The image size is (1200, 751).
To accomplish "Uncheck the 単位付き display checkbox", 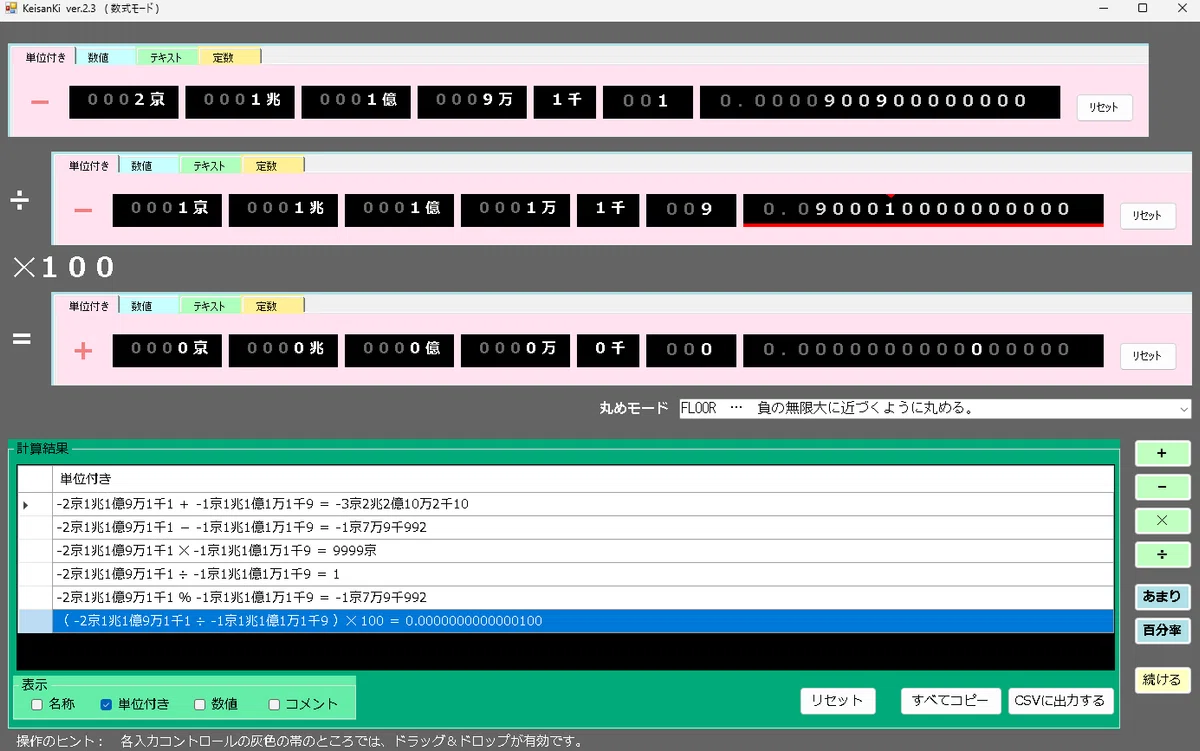I will click(106, 704).
